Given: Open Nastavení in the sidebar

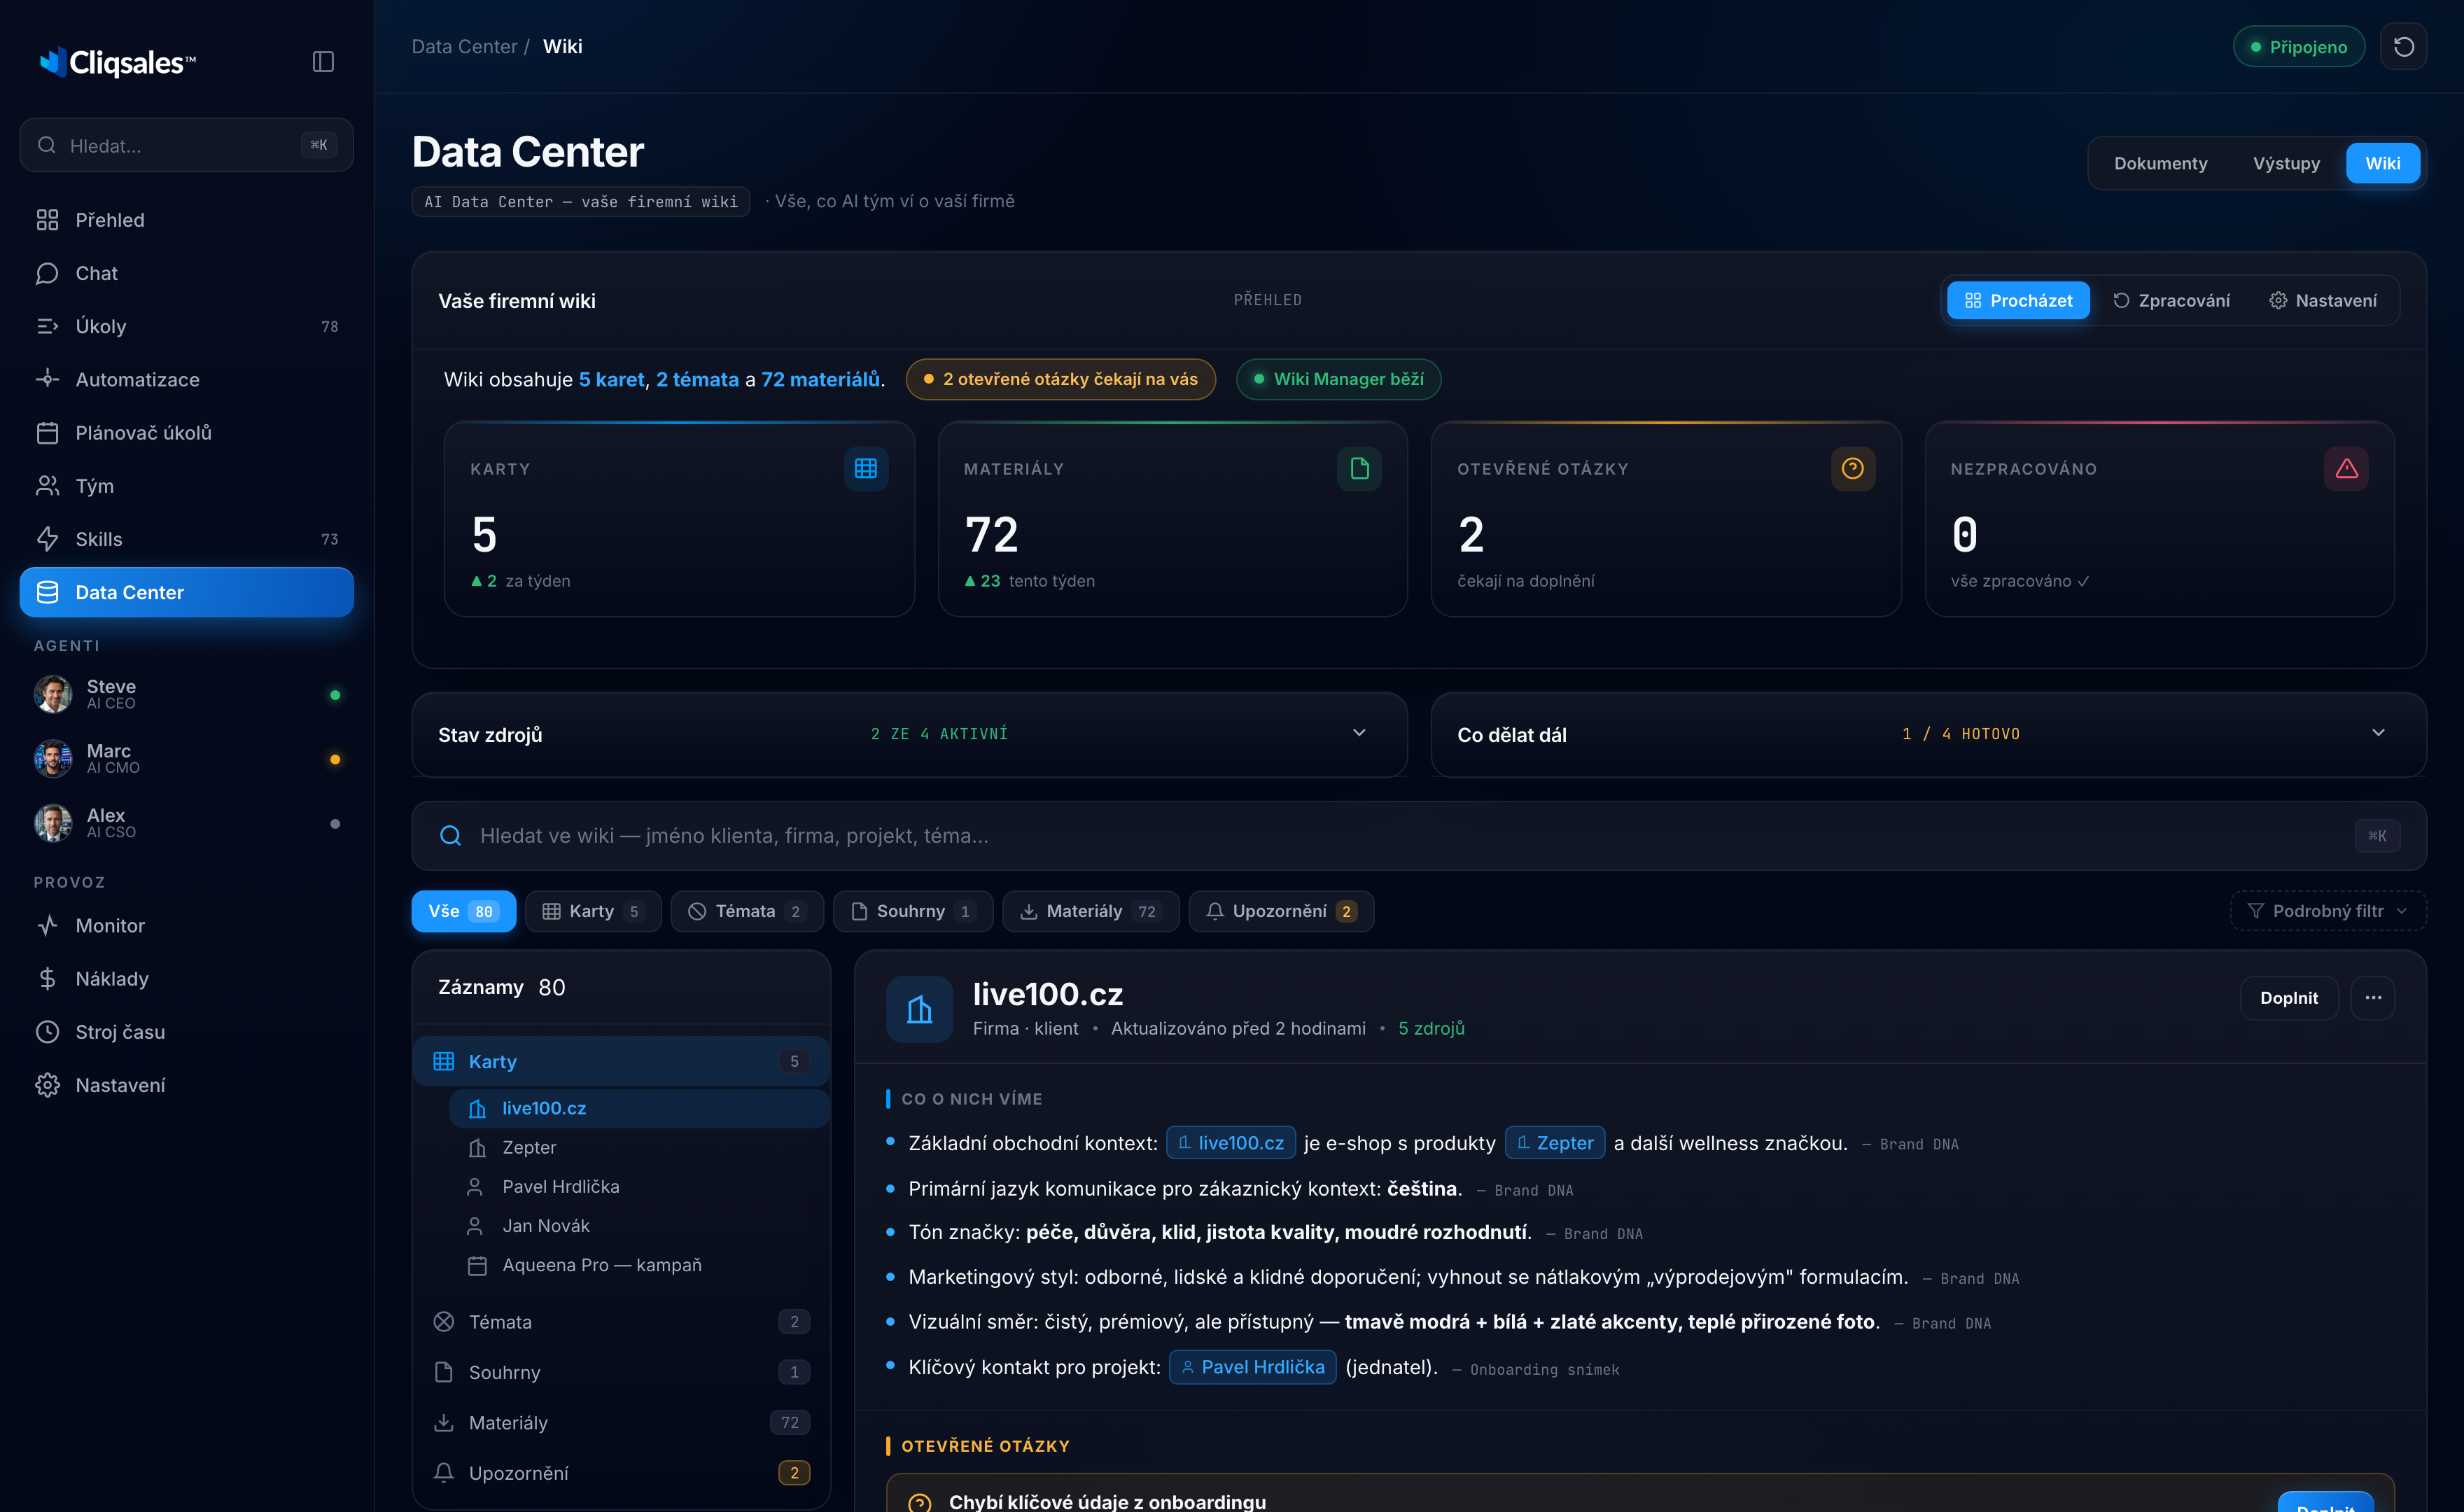Looking at the screenshot, I should pyautogui.click(x=187, y=1085).
